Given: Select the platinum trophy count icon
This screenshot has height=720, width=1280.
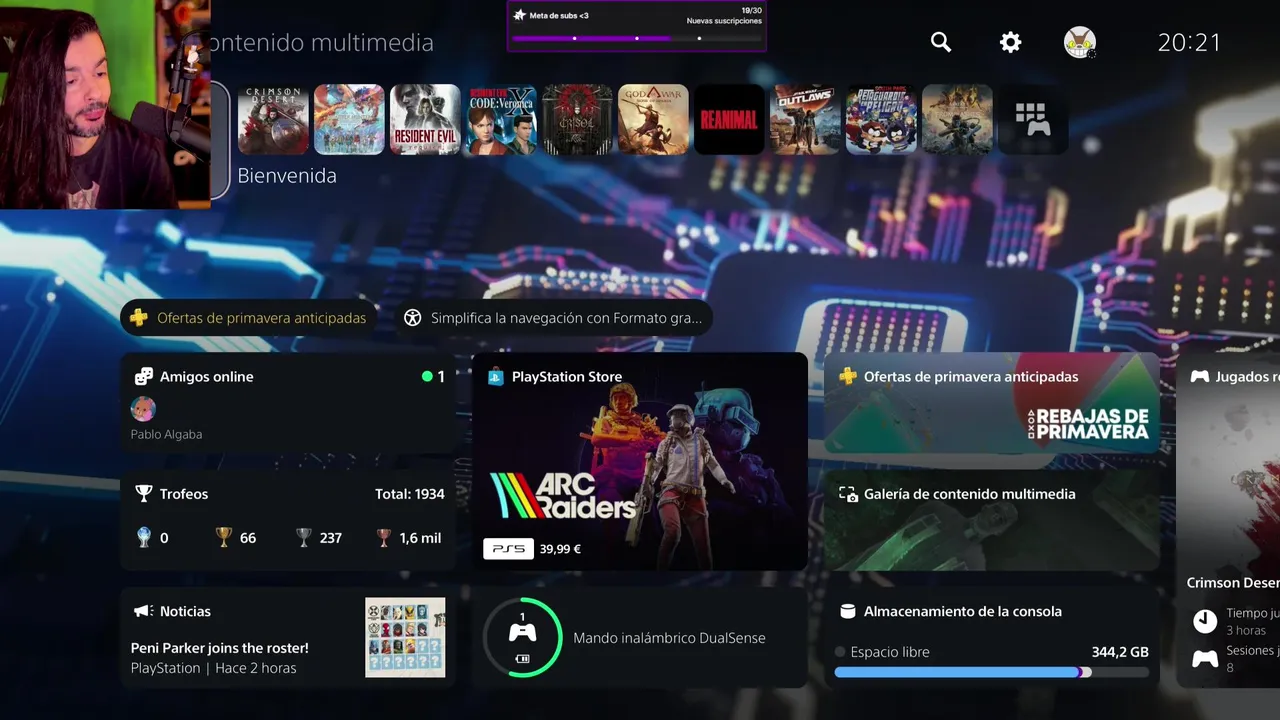Looking at the screenshot, I should 144,538.
